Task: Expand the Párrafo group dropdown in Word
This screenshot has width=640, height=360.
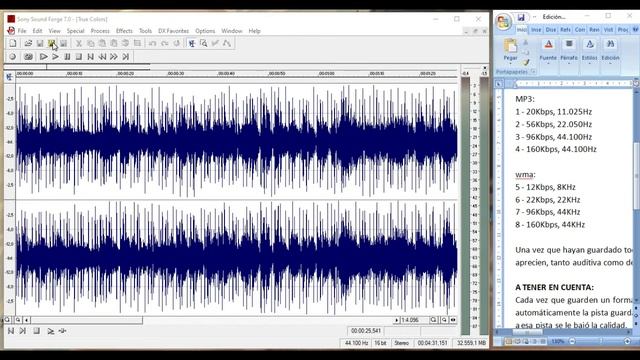Action: pyautogui.click(x=569, y=52)
